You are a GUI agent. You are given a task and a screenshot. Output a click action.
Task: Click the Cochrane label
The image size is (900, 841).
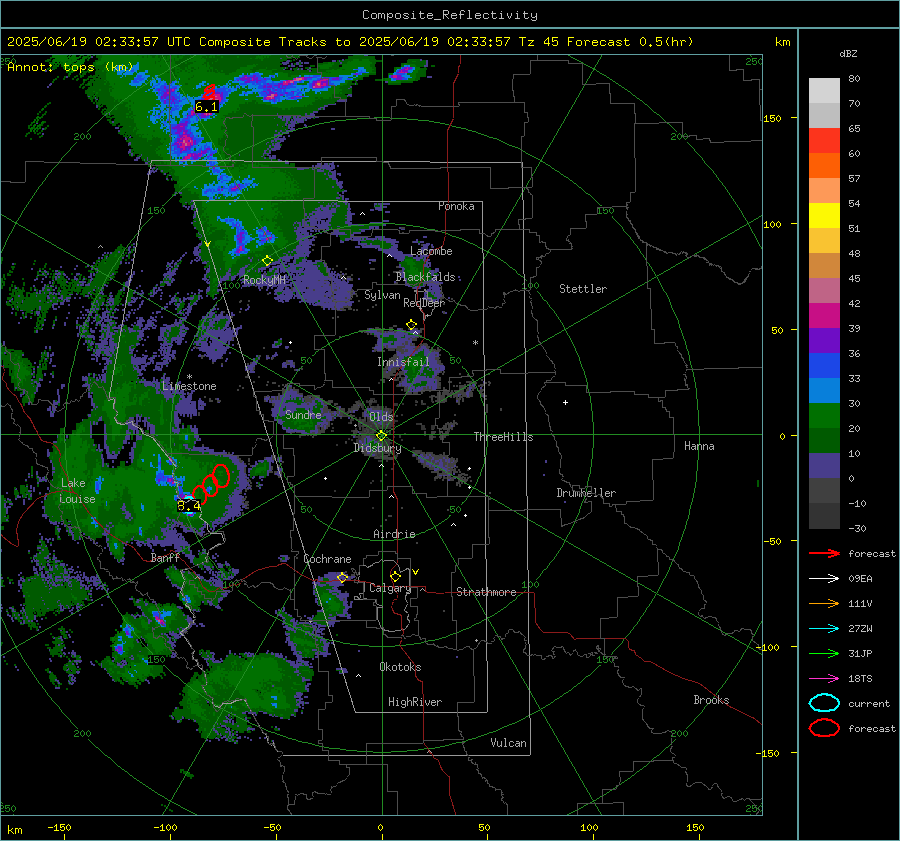[327, 559]
